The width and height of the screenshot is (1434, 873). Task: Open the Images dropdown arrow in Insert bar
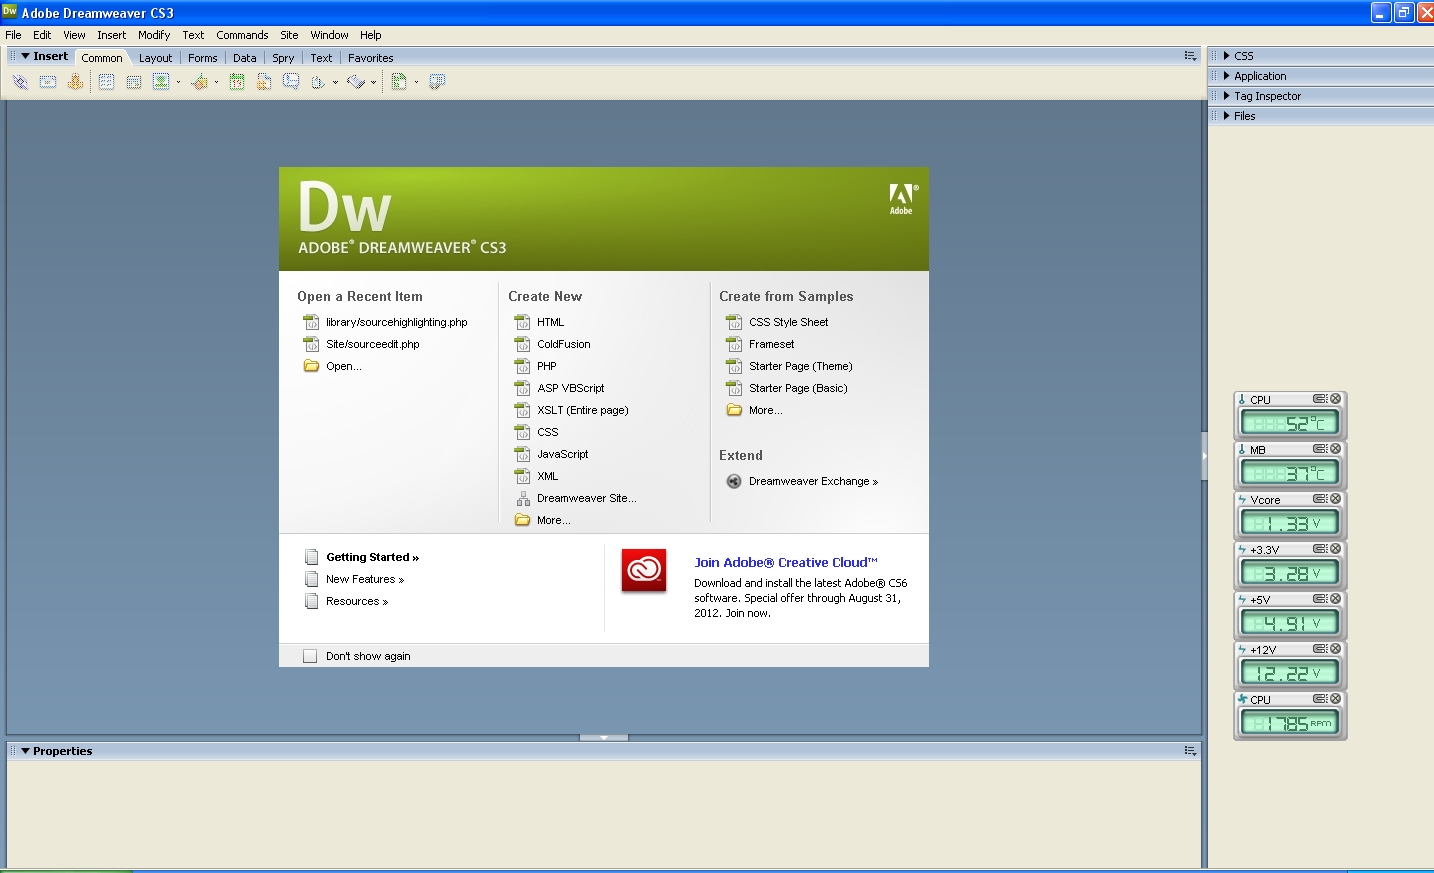point(178,83)
